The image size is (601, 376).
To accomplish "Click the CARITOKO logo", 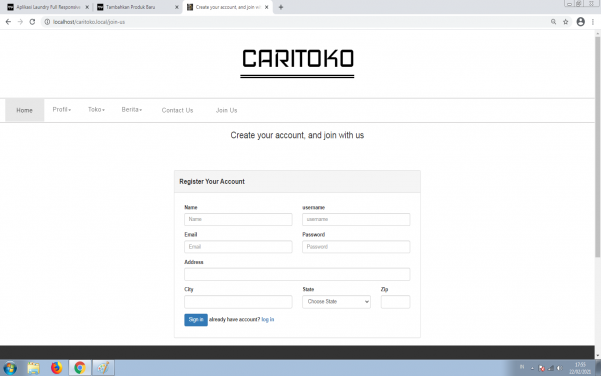I will click(297, 63).
